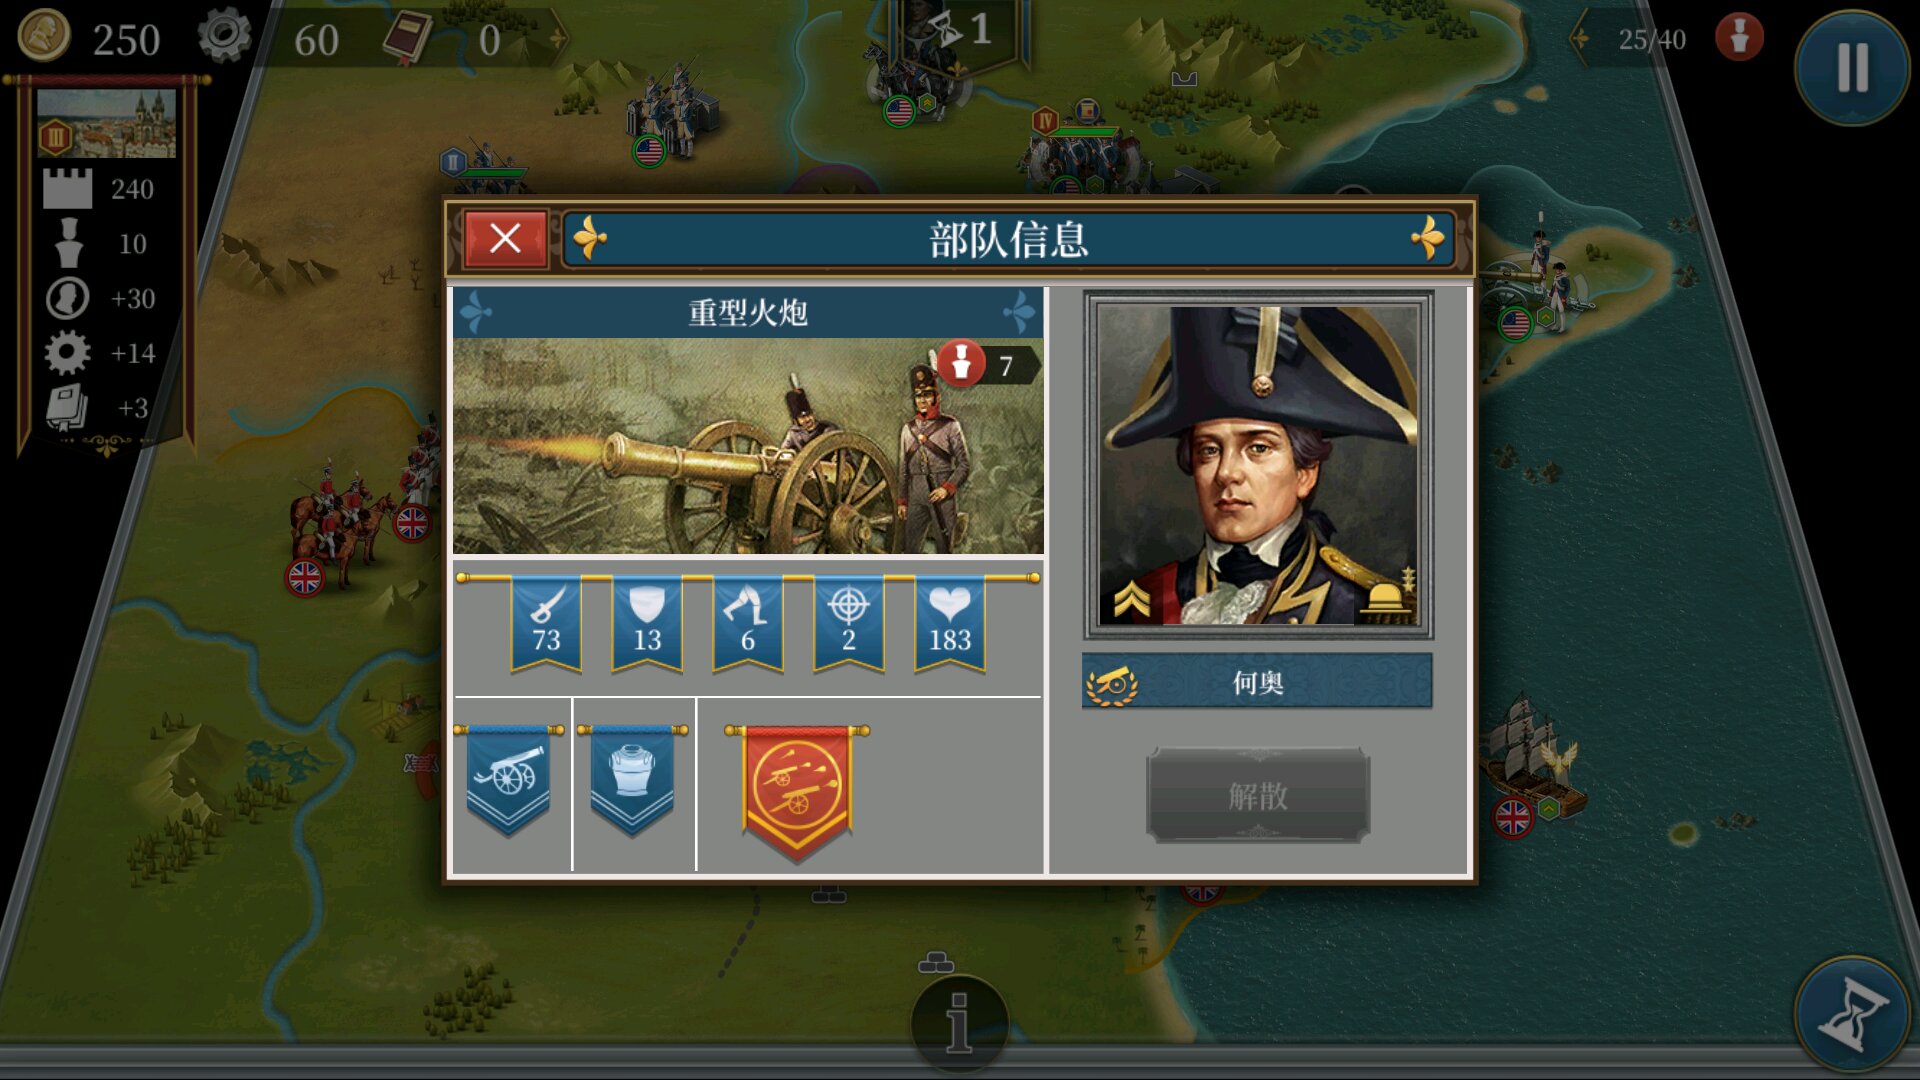This screenshot has width=1920, height=1080.
Task: Select the defense shield stat showing 13
Action: pos(647,624)
